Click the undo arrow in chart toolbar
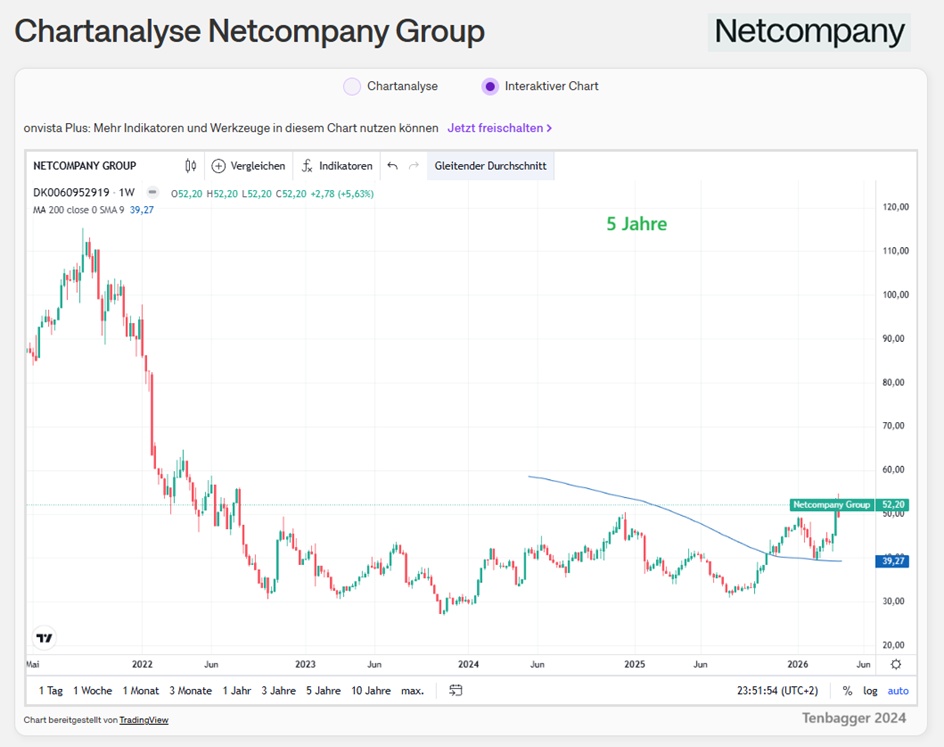This screenshot has height=747, width=944. (x=392, y=166)
